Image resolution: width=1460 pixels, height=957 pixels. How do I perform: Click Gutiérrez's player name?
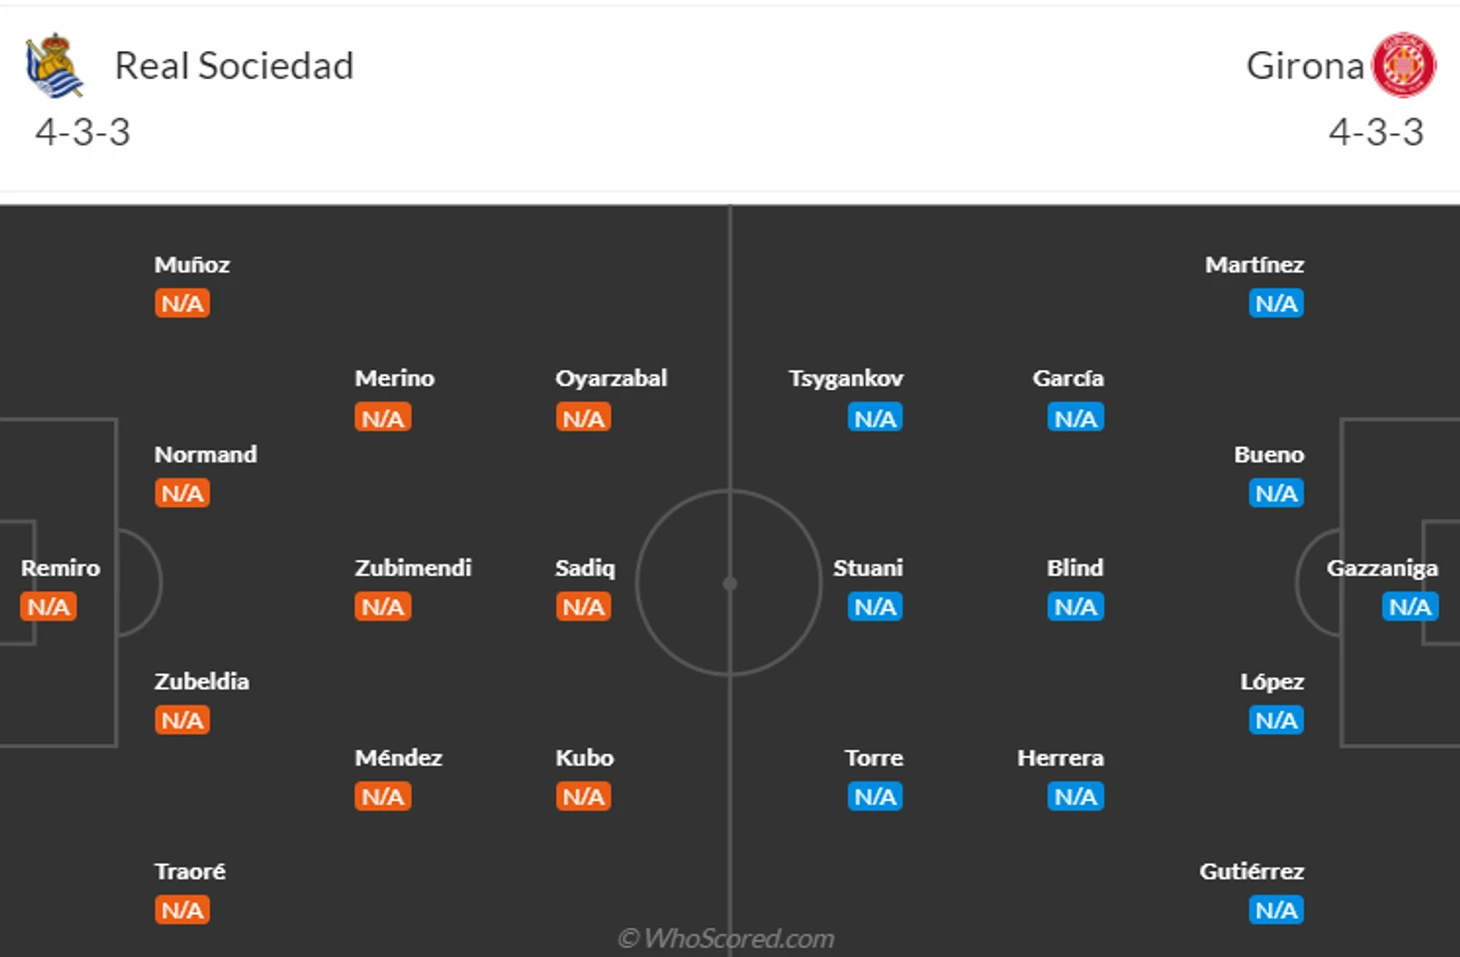pyautogui.click(x=1251, y=871)
